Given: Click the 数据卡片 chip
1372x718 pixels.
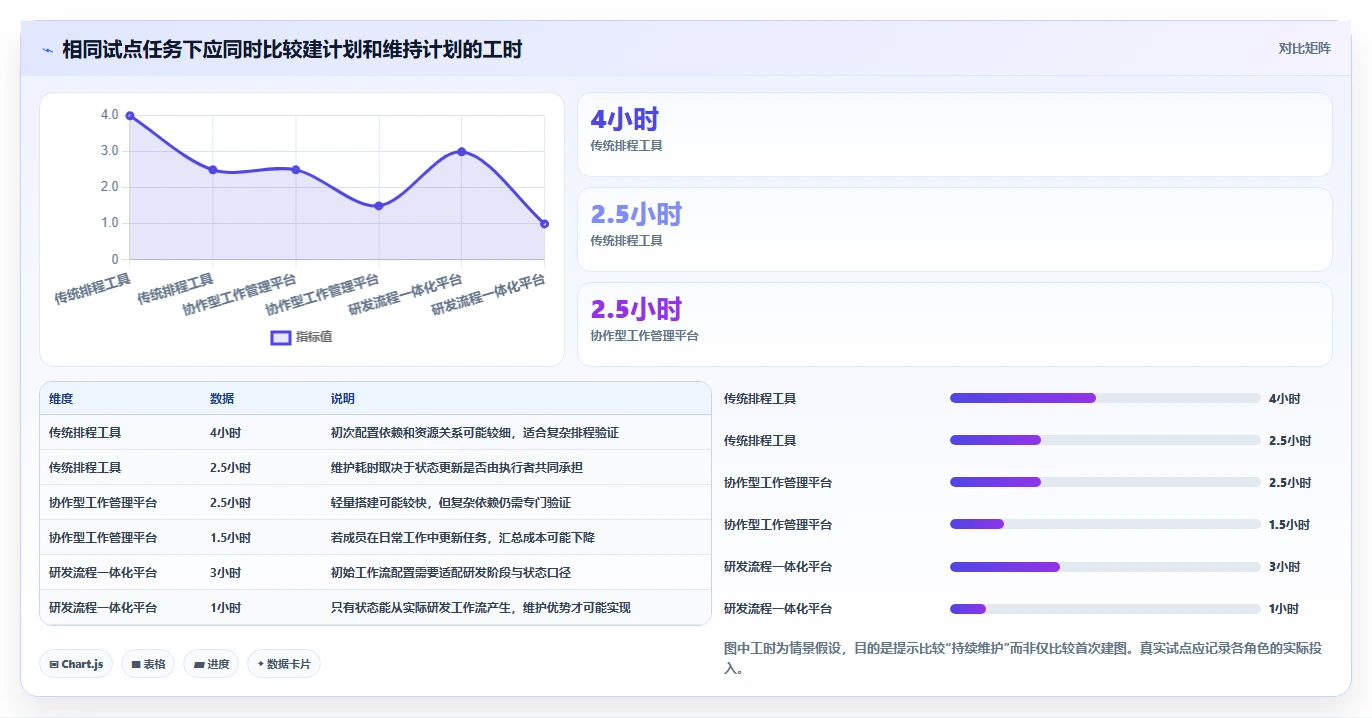Looking at the screenshot, I should (284, 664).
